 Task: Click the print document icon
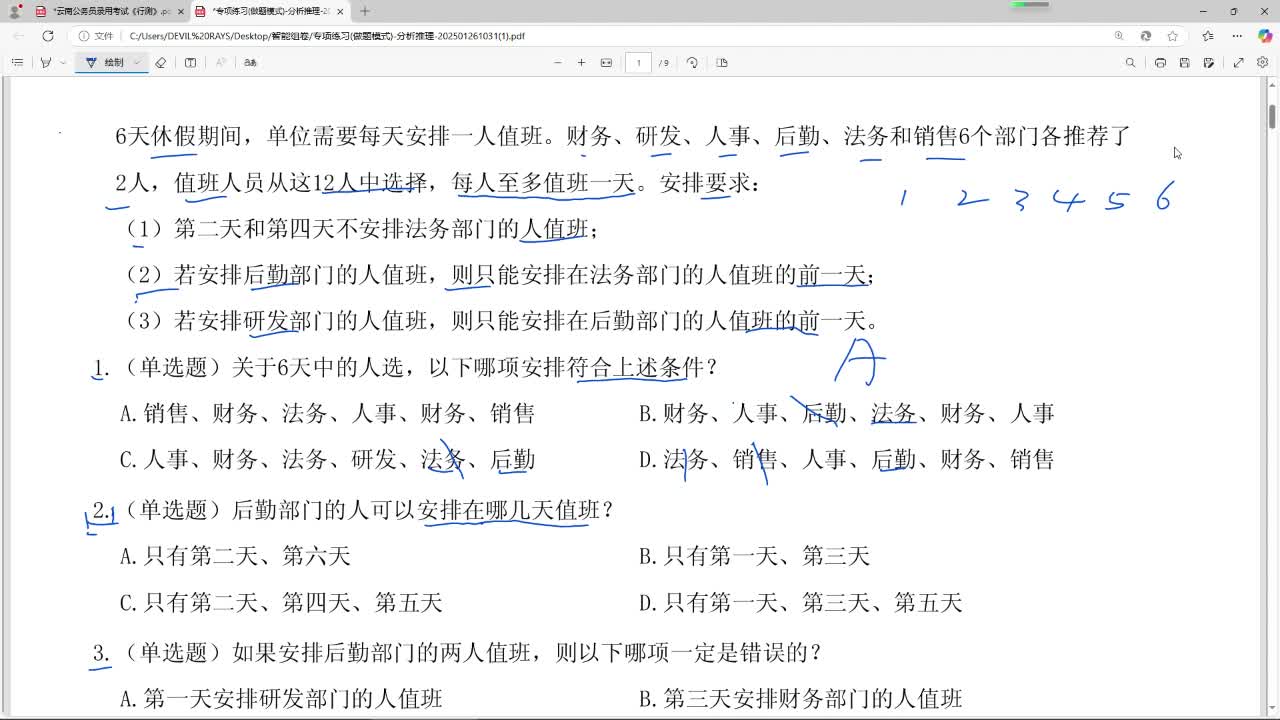click(1160, 62)
